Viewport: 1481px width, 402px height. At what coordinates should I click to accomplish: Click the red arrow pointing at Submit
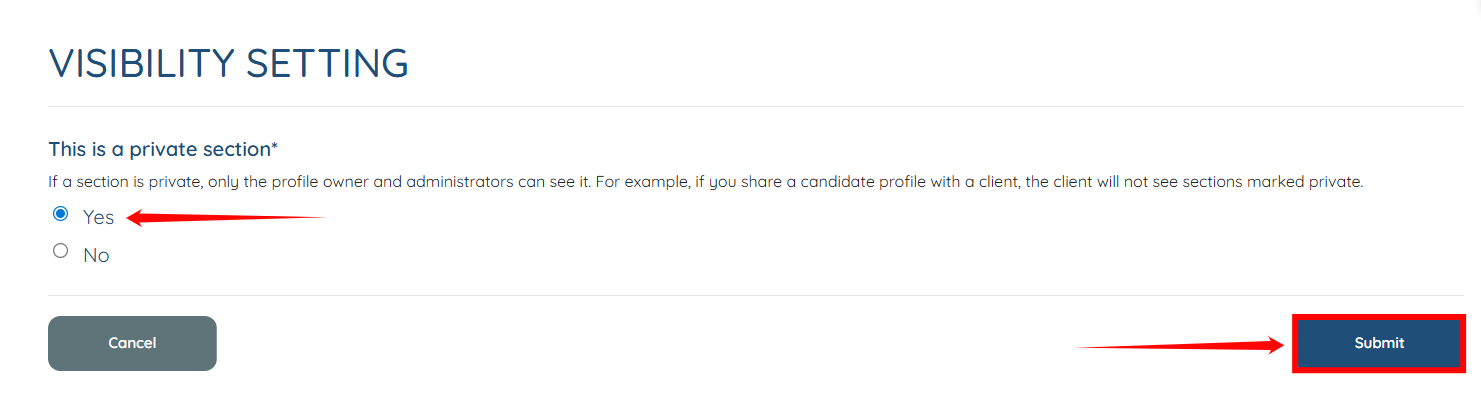coord(1180,346)
